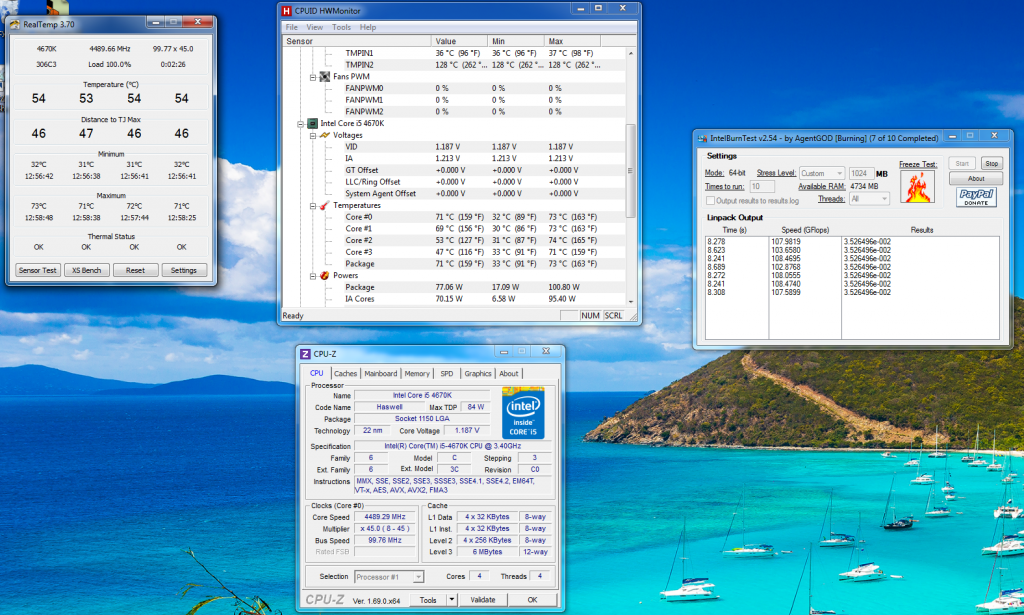Image resolution: width=1024 pixels, height=615 pixels.
Task: Collapse the Temperatures tree node
Action: pos(313,206)
